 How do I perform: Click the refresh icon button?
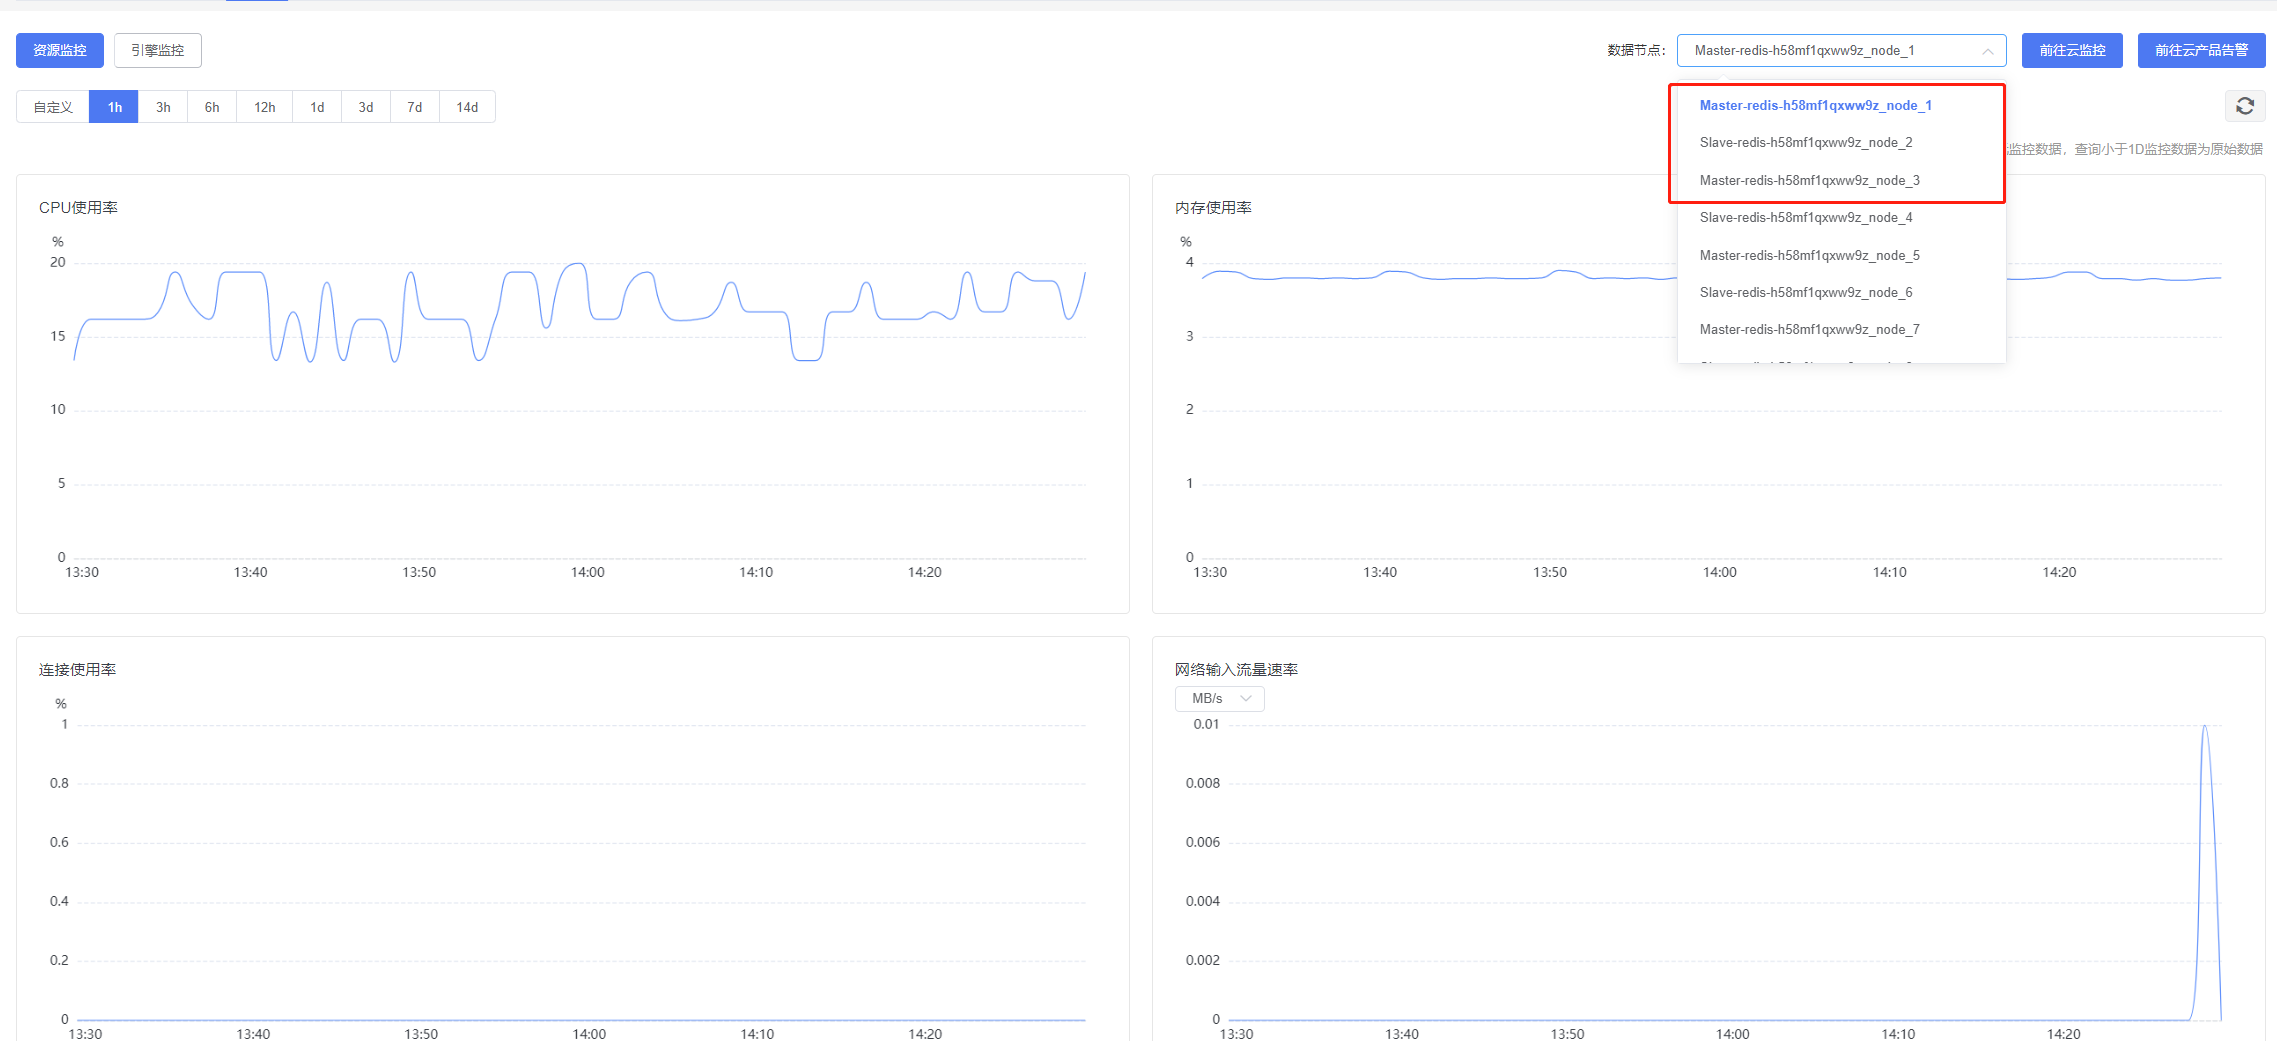2244,106
